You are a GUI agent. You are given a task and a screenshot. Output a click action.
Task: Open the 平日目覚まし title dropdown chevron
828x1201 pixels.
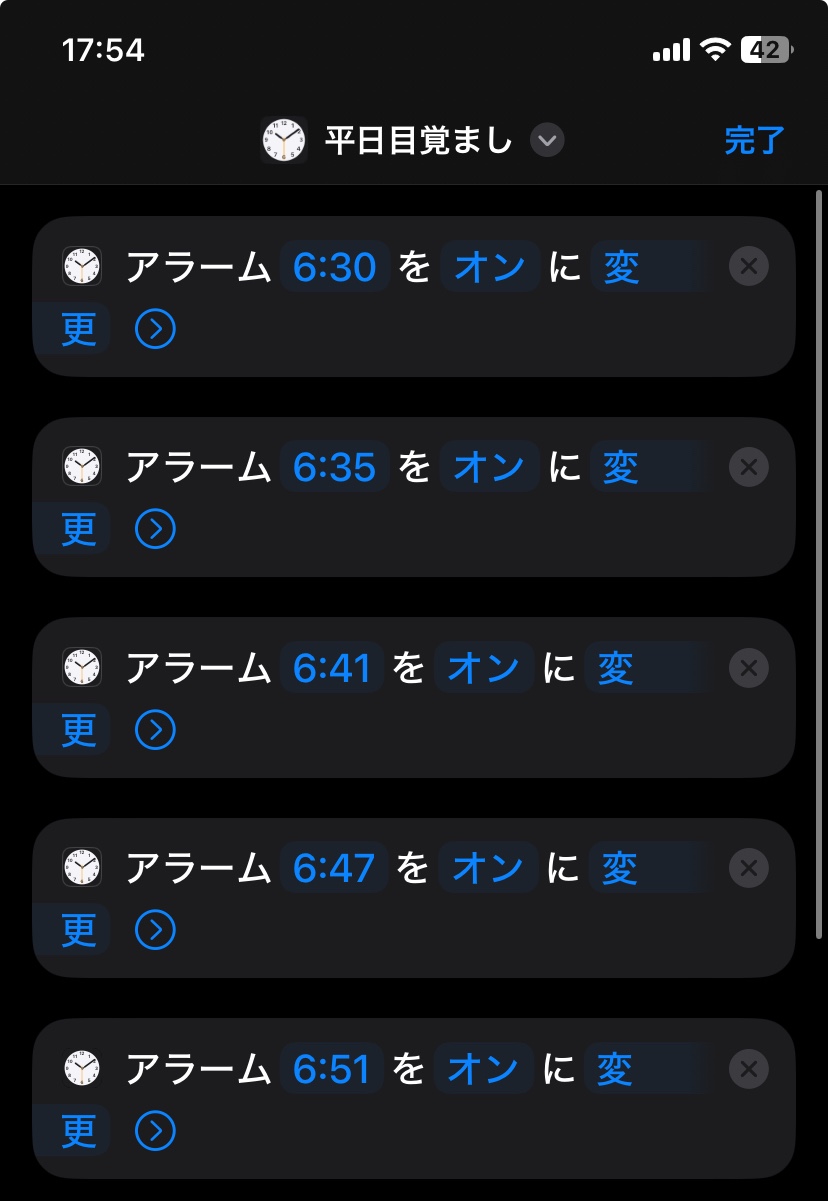pyautogui.click(x=546, y=140)
